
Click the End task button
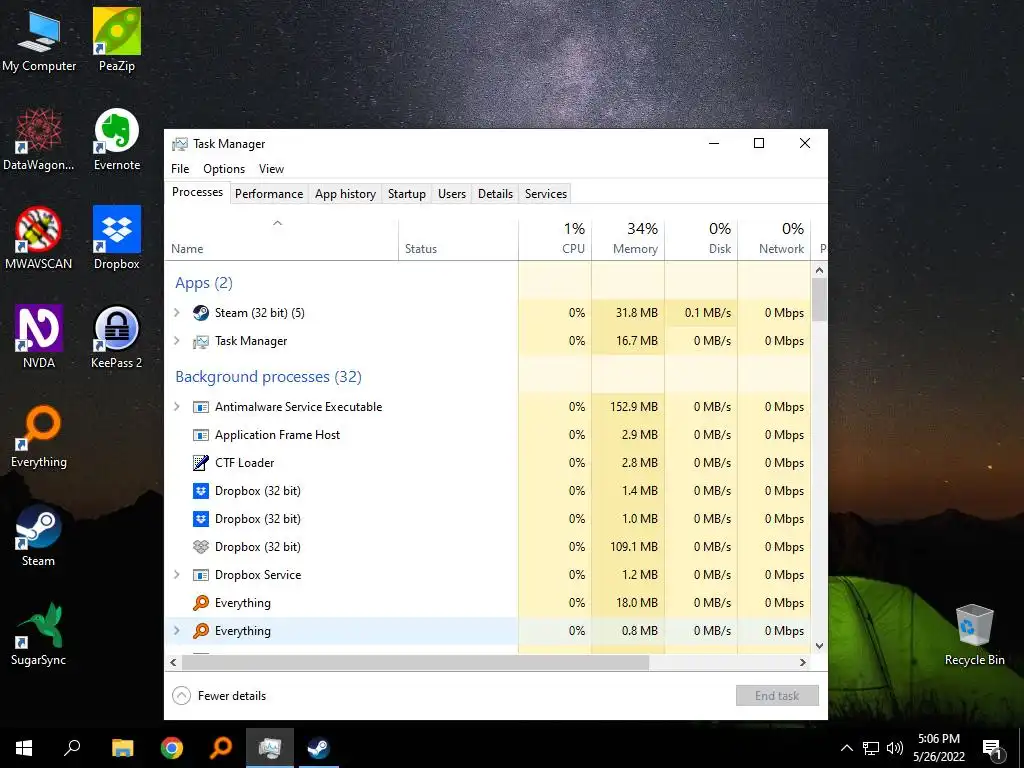[x=777, y=696]
